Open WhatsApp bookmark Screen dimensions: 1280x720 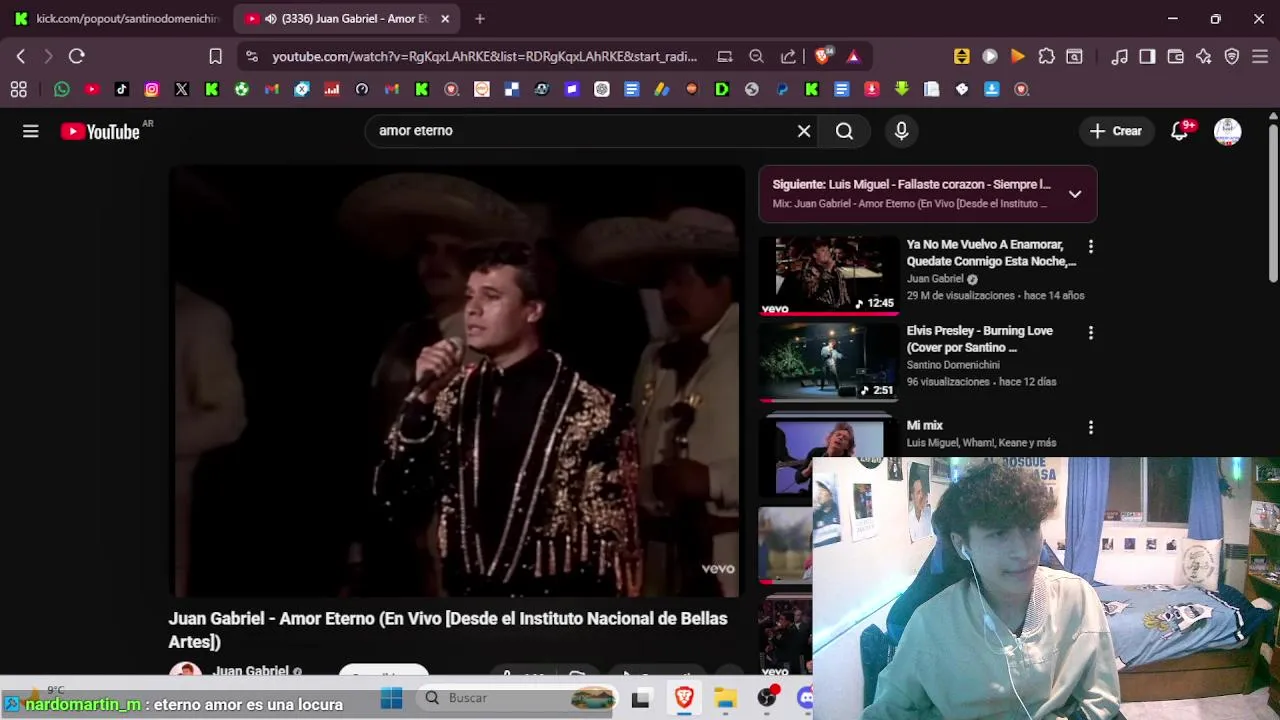tap(62, 89)
